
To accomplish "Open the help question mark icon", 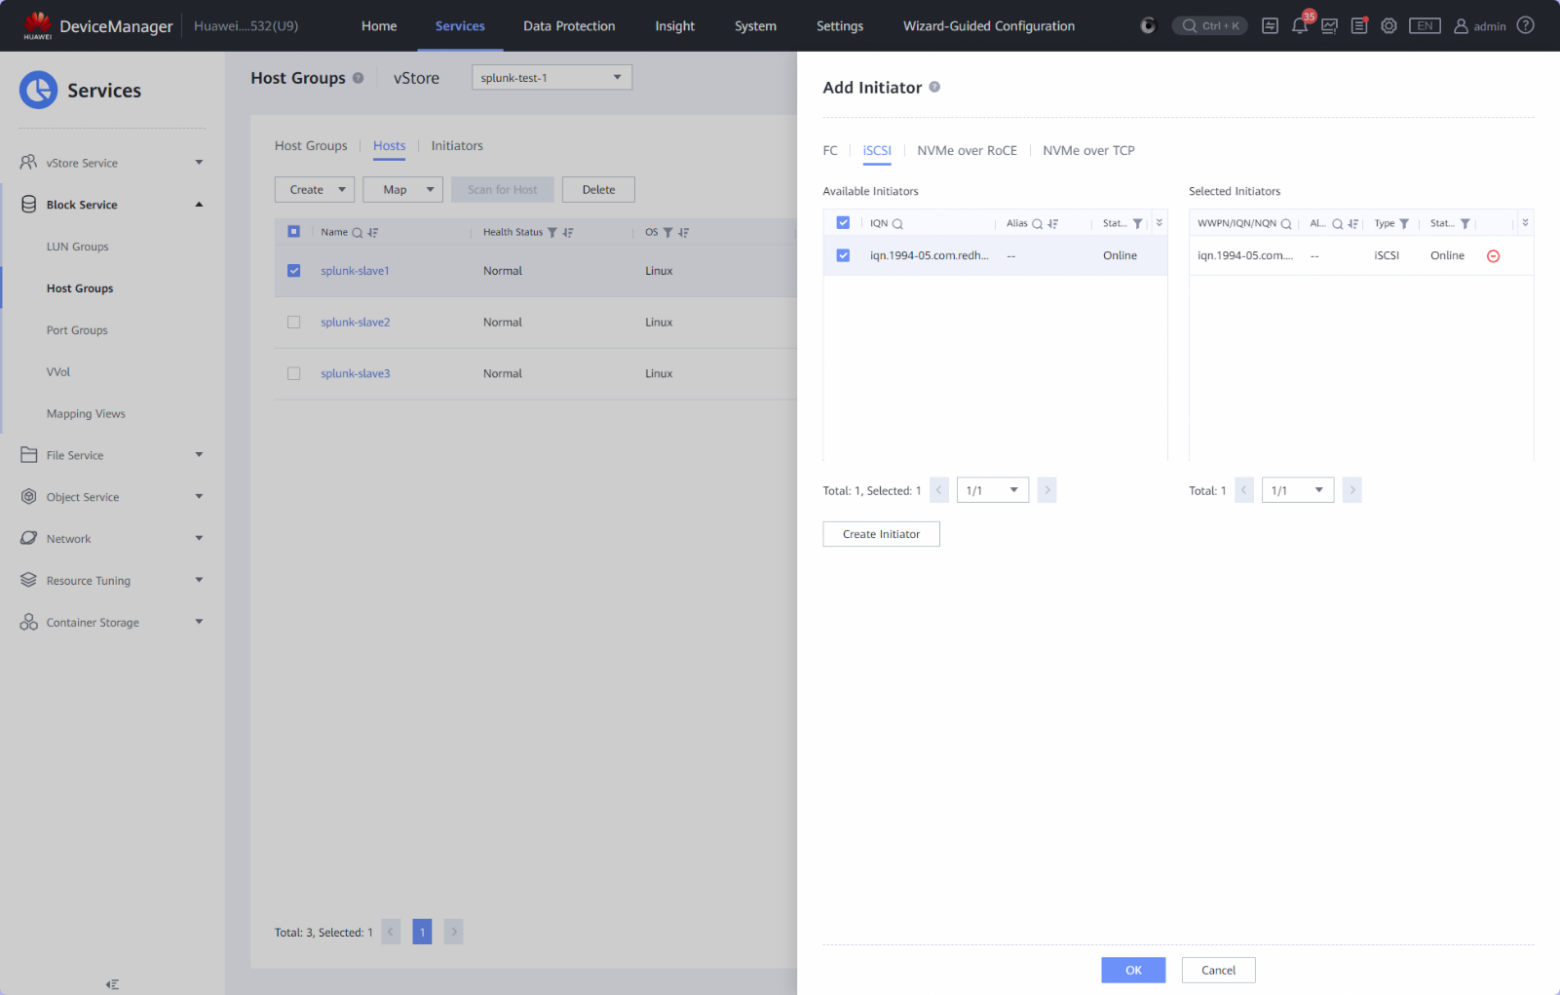I will tap(1525, 25).
